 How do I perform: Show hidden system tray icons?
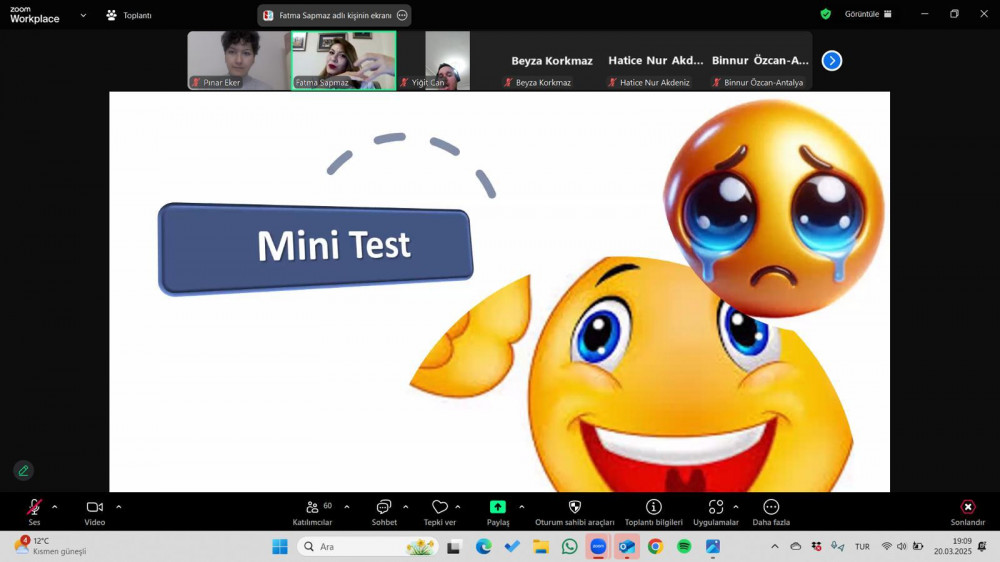pyautogui.click(x=775, y=547)
